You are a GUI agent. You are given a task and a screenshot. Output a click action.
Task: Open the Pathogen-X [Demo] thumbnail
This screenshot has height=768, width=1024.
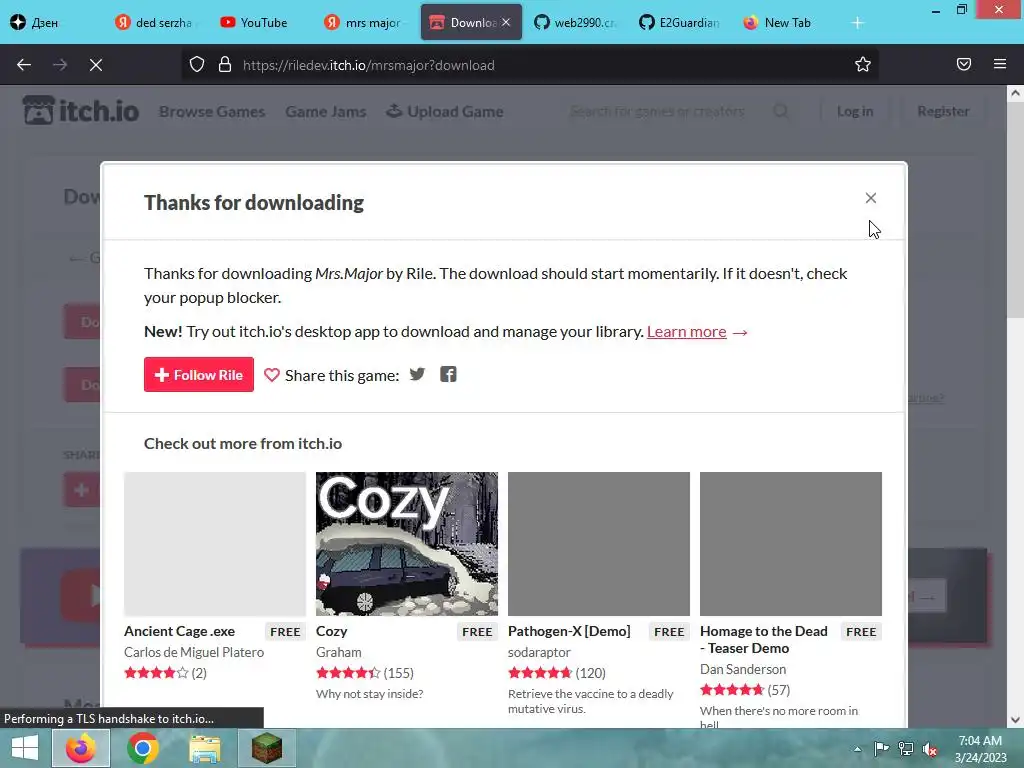599,544
